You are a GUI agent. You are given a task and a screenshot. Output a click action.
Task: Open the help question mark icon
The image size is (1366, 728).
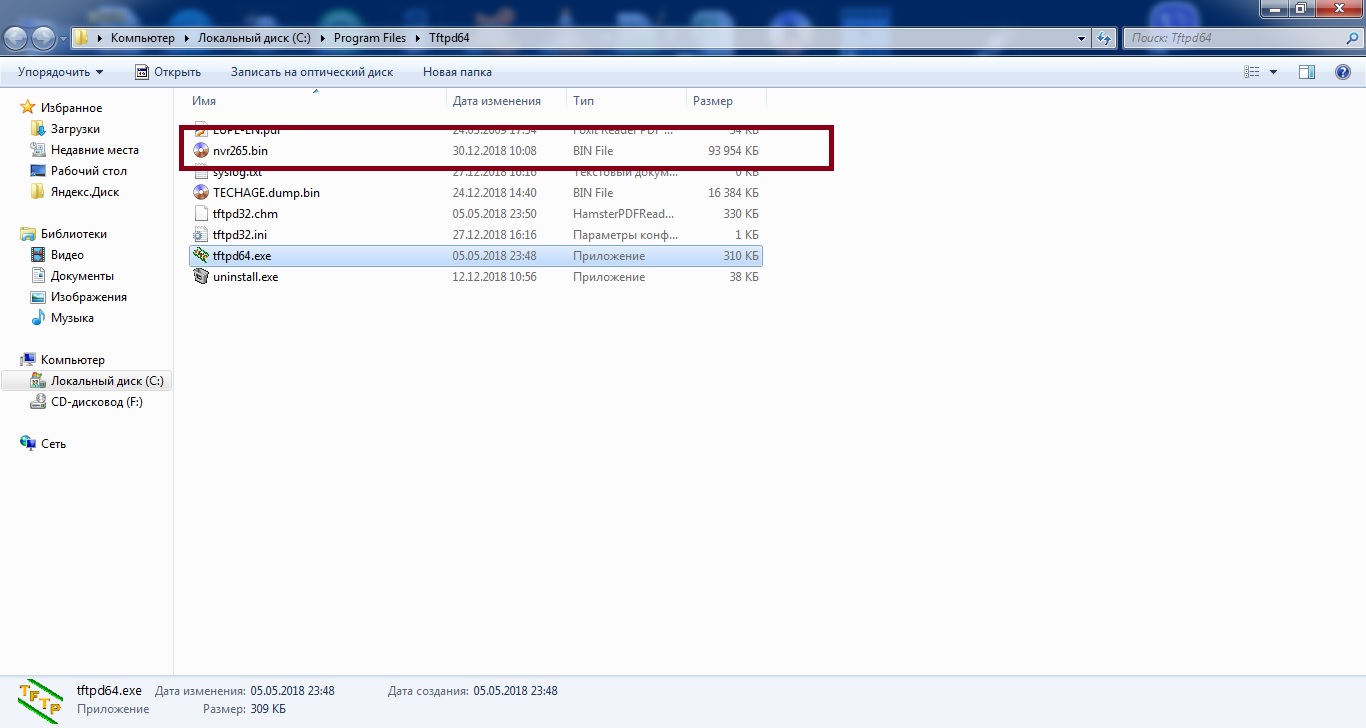(1343, 72)
